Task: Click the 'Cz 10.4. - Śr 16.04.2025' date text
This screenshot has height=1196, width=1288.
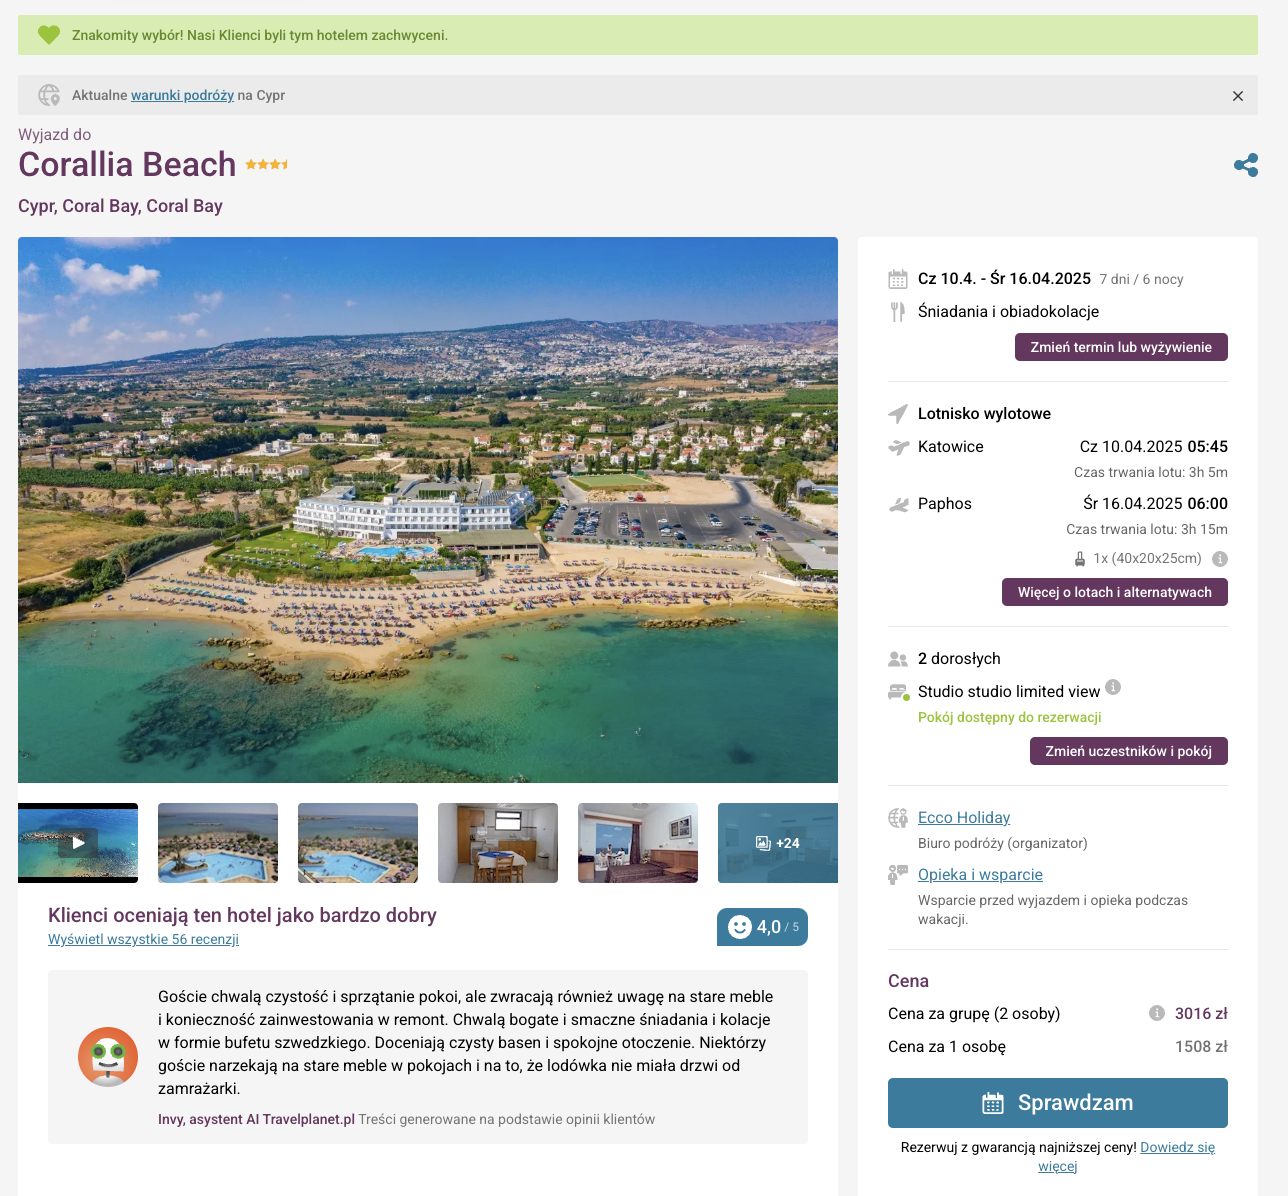Action: [x=1004, y=279]
